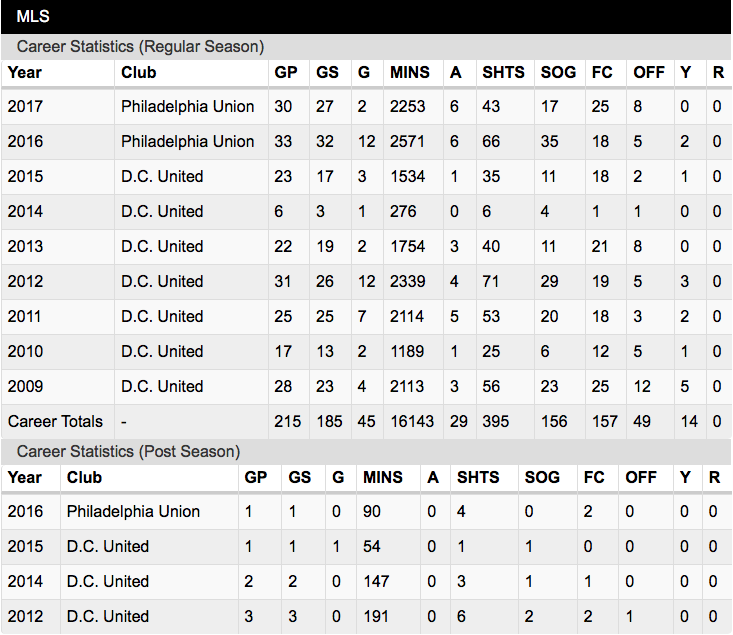733x635 pixels.
Task: Select Philadelphia Union in the 2016 post season row
Action: pyautogui.click(x=133, y=512)
